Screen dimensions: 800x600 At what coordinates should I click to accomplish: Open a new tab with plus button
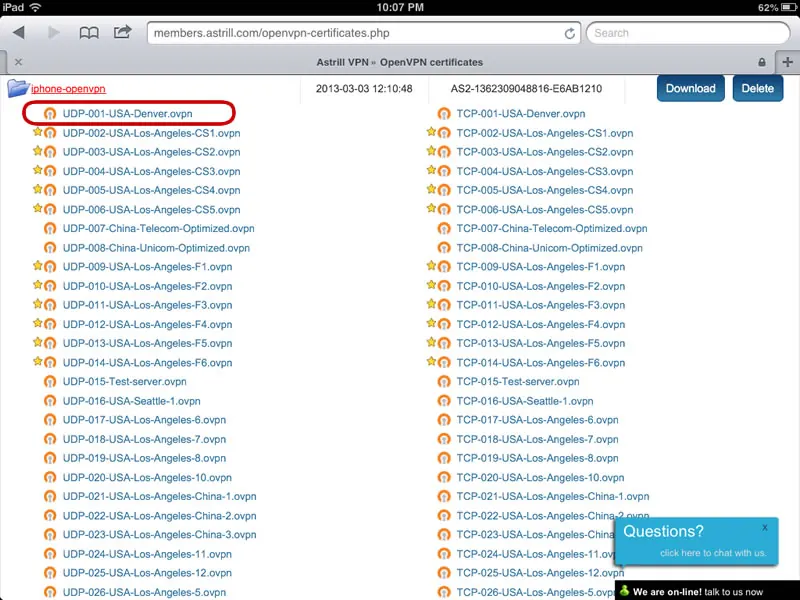coord(787,62)
